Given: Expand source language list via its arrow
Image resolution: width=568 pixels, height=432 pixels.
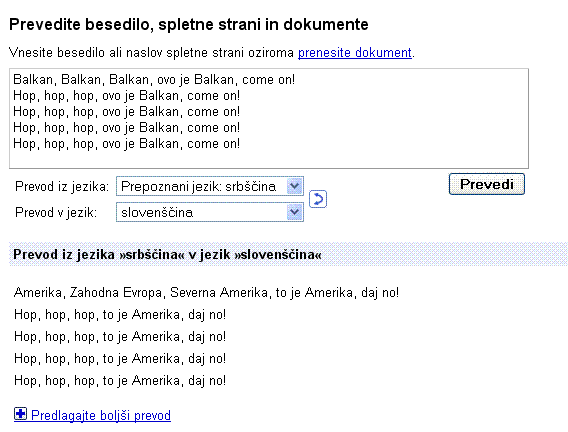Looking at the screenshot, I should pos(295,186).
